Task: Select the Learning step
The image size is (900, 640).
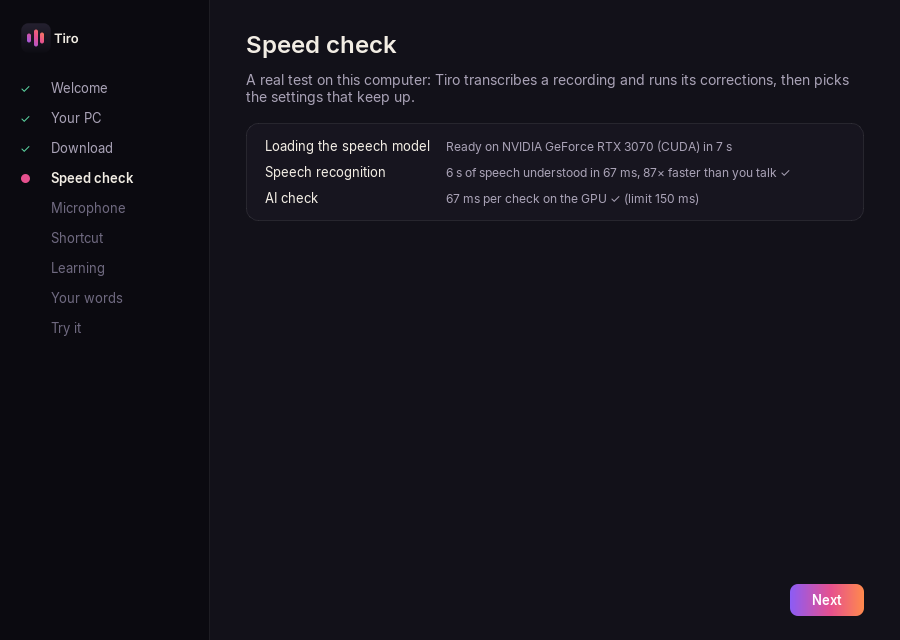Action: click(77, 268)
